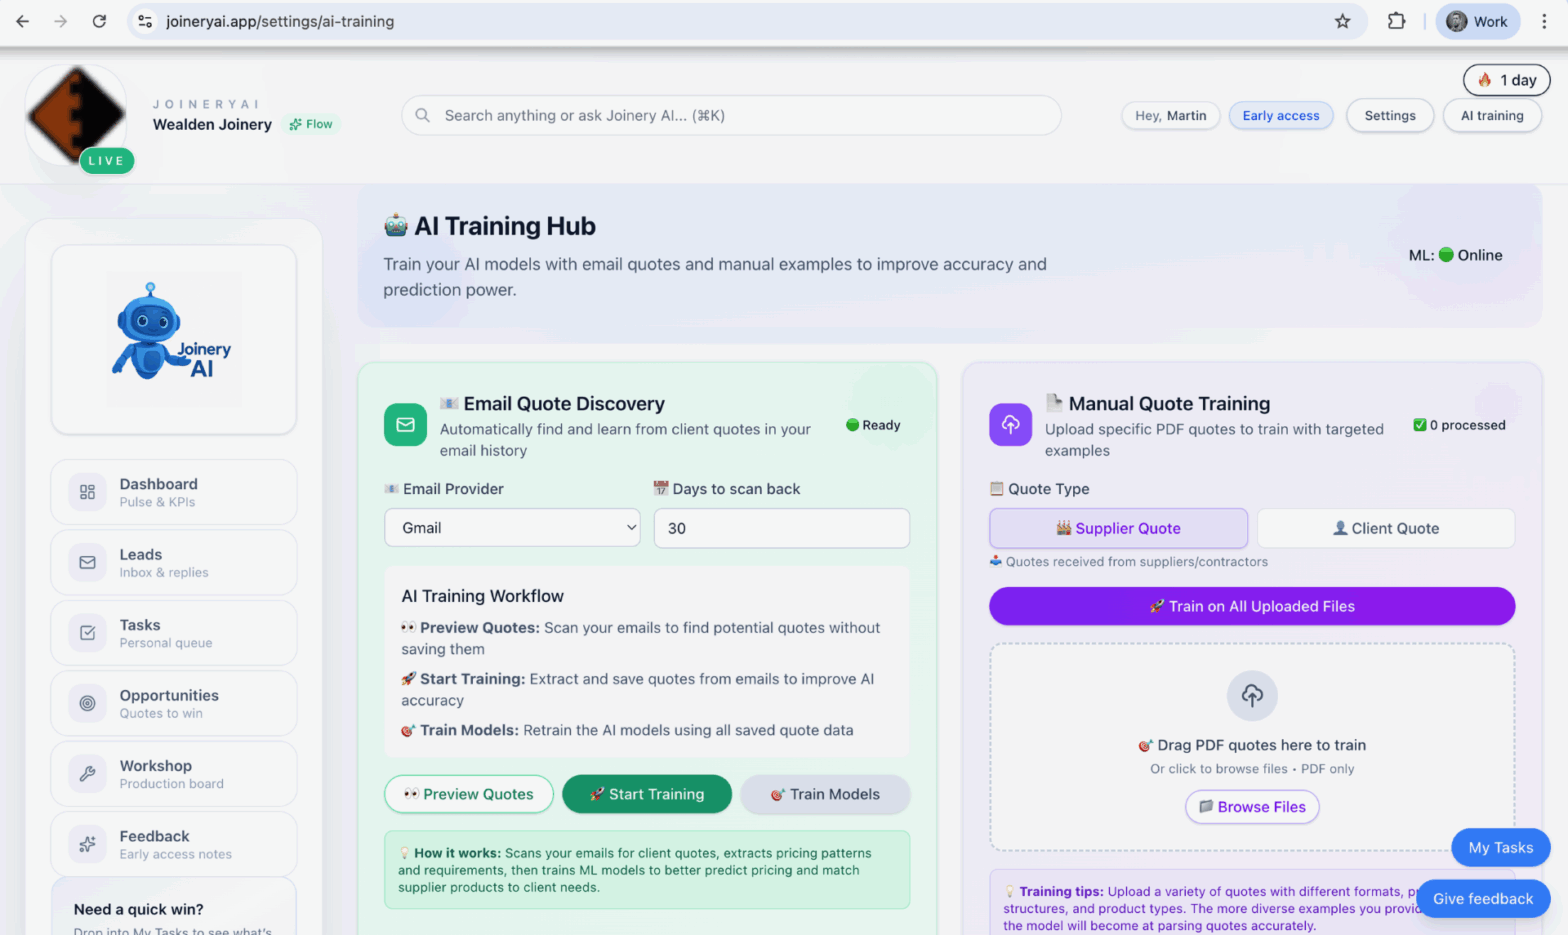Click the Leads envelope icon
The image size is (1568, 935).
coord(88,563)
